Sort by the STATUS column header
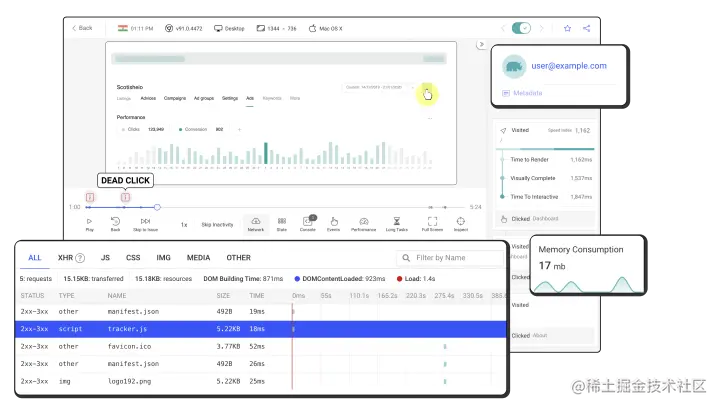 coord(32,296)
